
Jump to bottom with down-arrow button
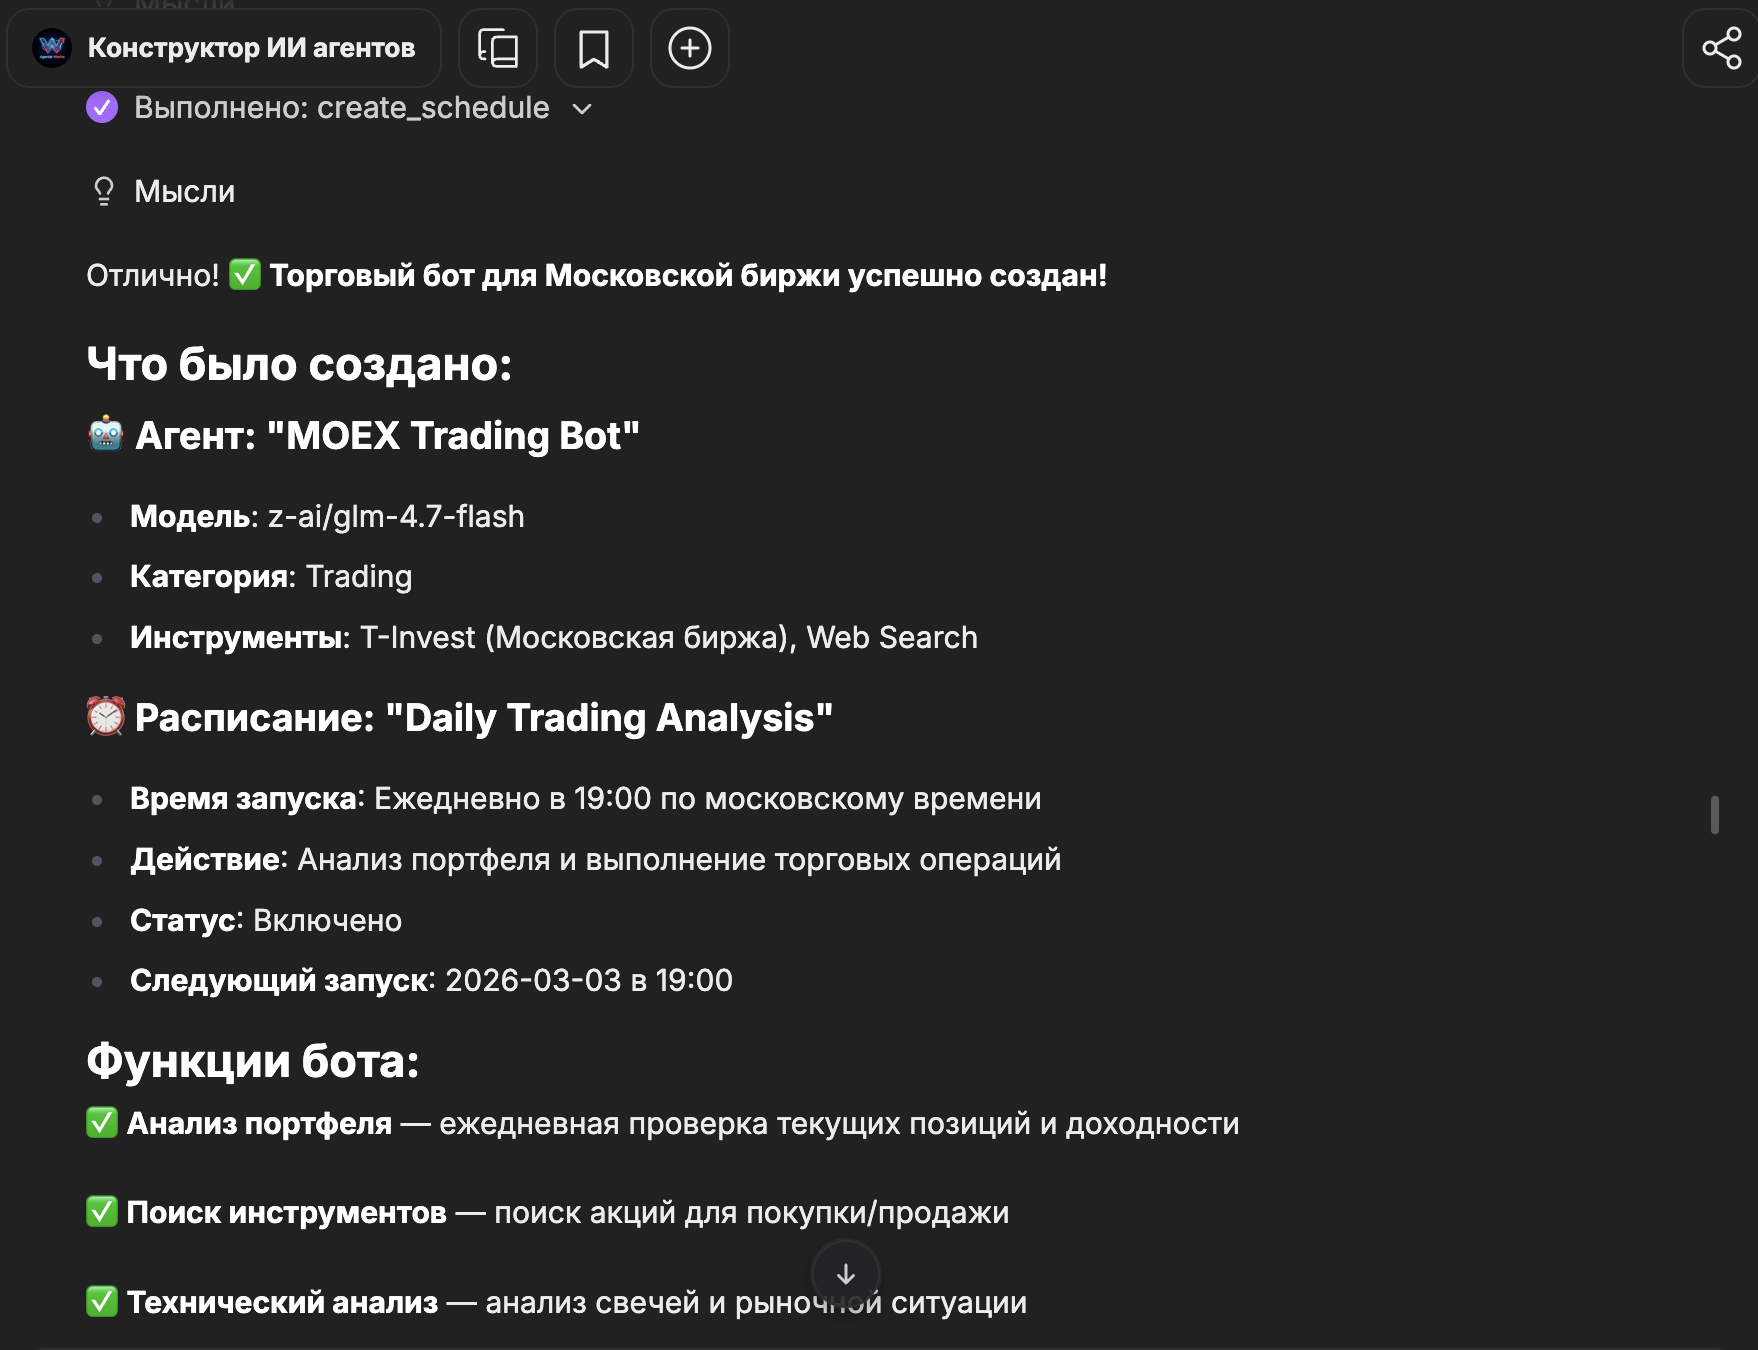[x=846, y=1274]
